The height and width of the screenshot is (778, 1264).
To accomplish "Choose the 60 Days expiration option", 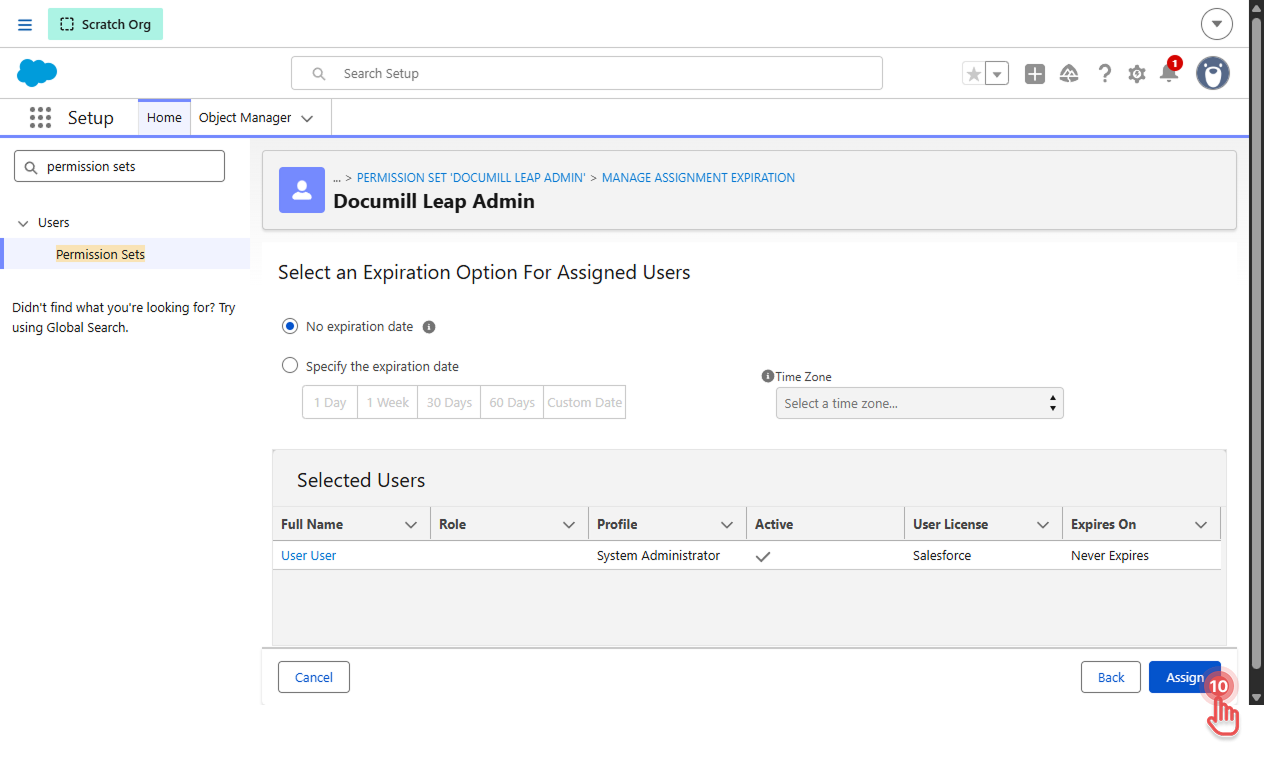I will pyautogui.click(x=512, y=402).
